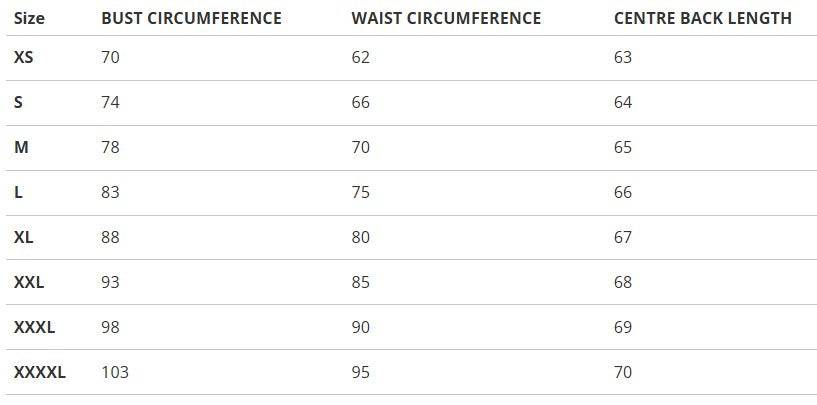Screen dimensions: 817x405
Task: Click centre back length 68 for XXL
Action: coord(623,282)
